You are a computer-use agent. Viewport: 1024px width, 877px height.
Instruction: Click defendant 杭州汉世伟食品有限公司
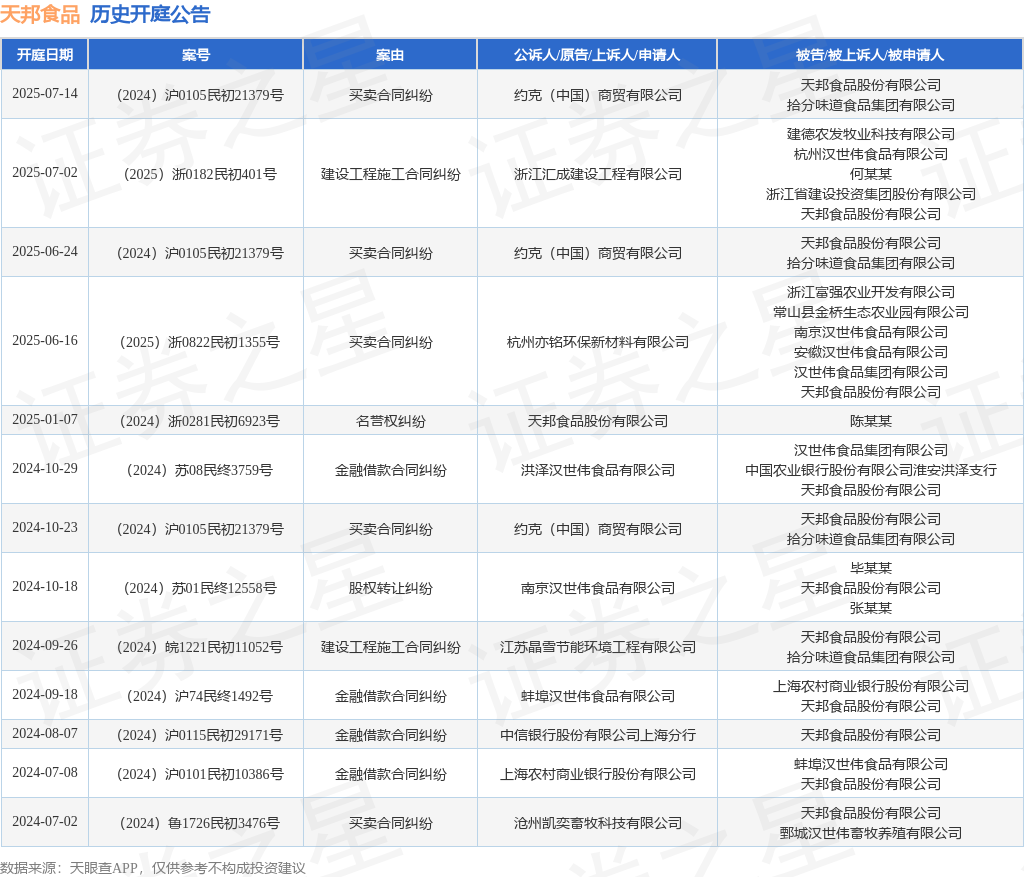pyautogui.click(x=871, y=154)
